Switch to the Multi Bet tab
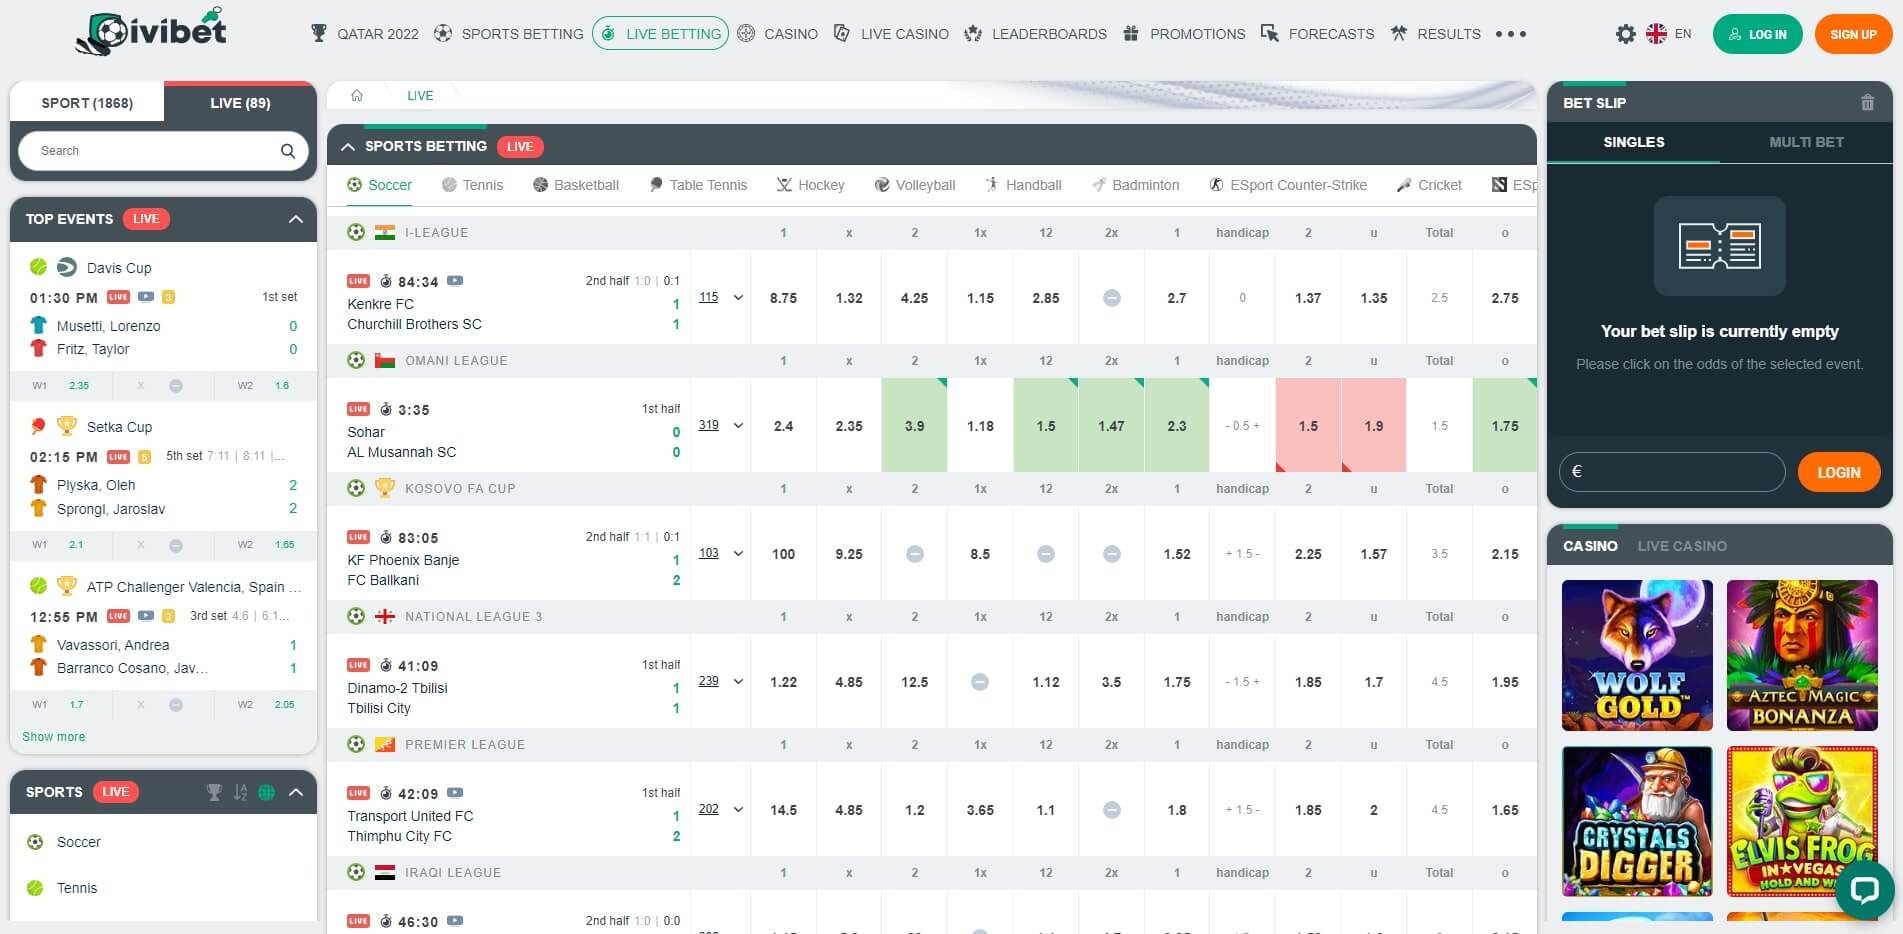 tap(1806, 142)
